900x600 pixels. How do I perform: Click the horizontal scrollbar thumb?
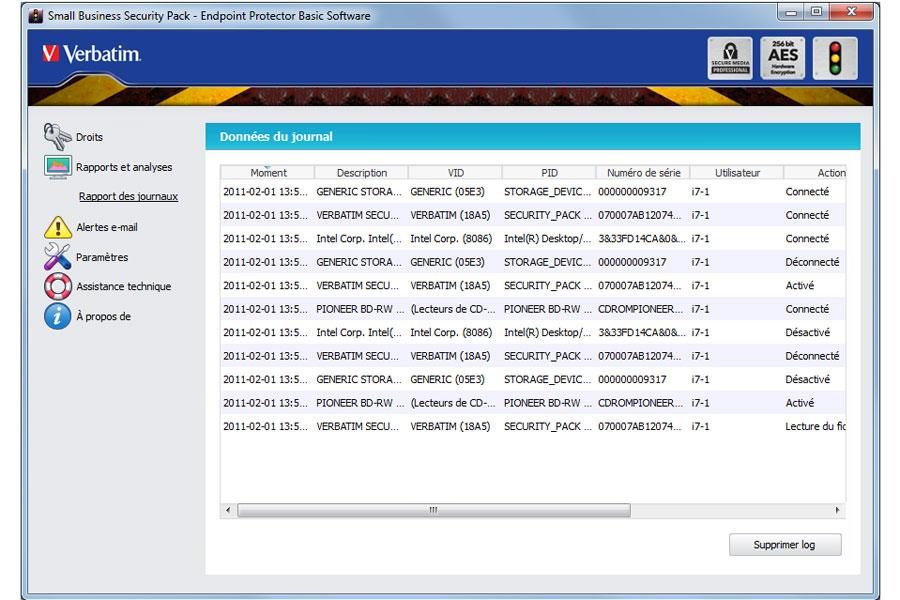(x=433, y=510)
